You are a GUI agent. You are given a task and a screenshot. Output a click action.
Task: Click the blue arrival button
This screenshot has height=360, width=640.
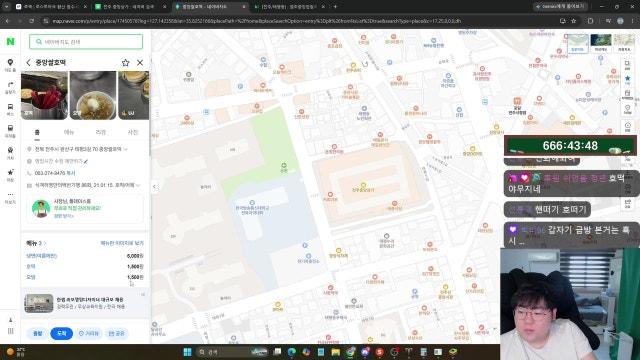coord(62,333)
